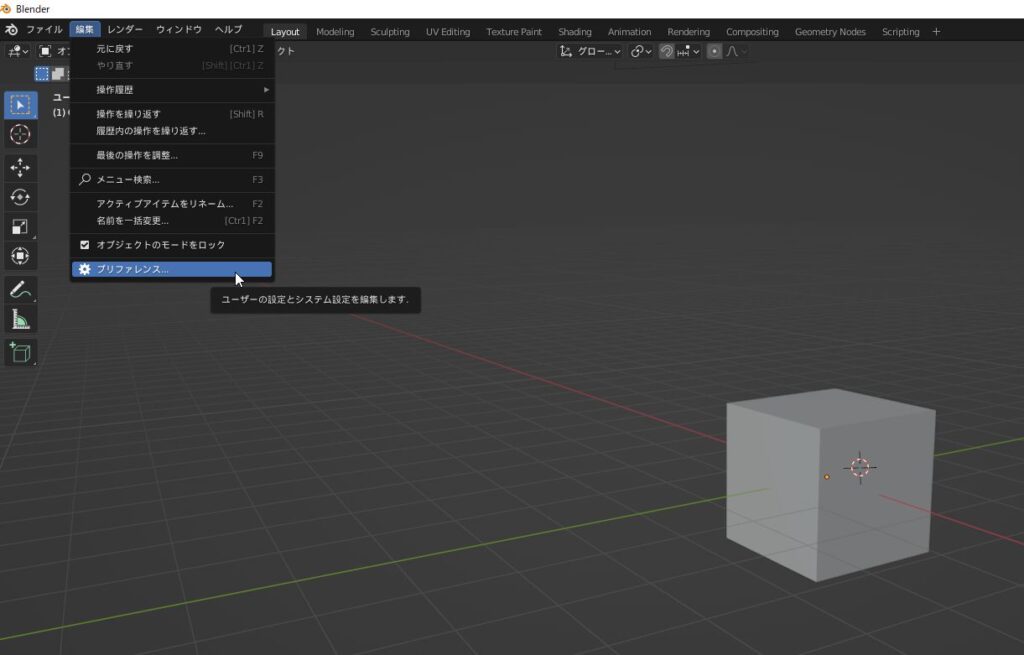Open the レンダー menu
The width and height of the screenshot is (1024, 655).
(x=125, y=29)
